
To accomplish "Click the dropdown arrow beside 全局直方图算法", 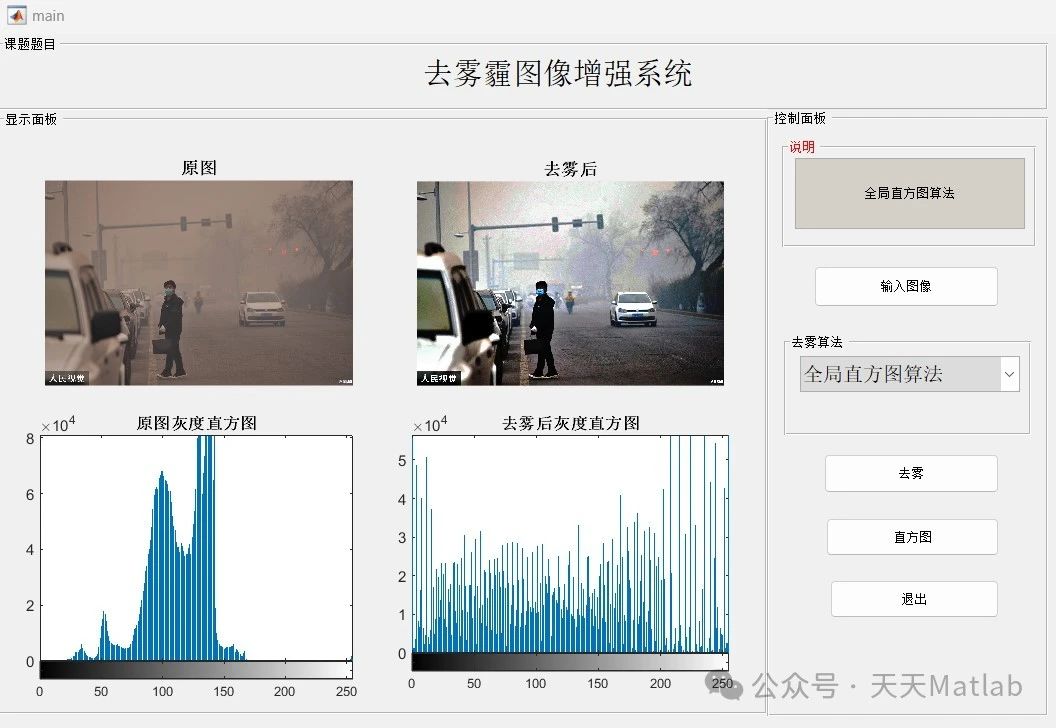I will (x=1009, y=374).
